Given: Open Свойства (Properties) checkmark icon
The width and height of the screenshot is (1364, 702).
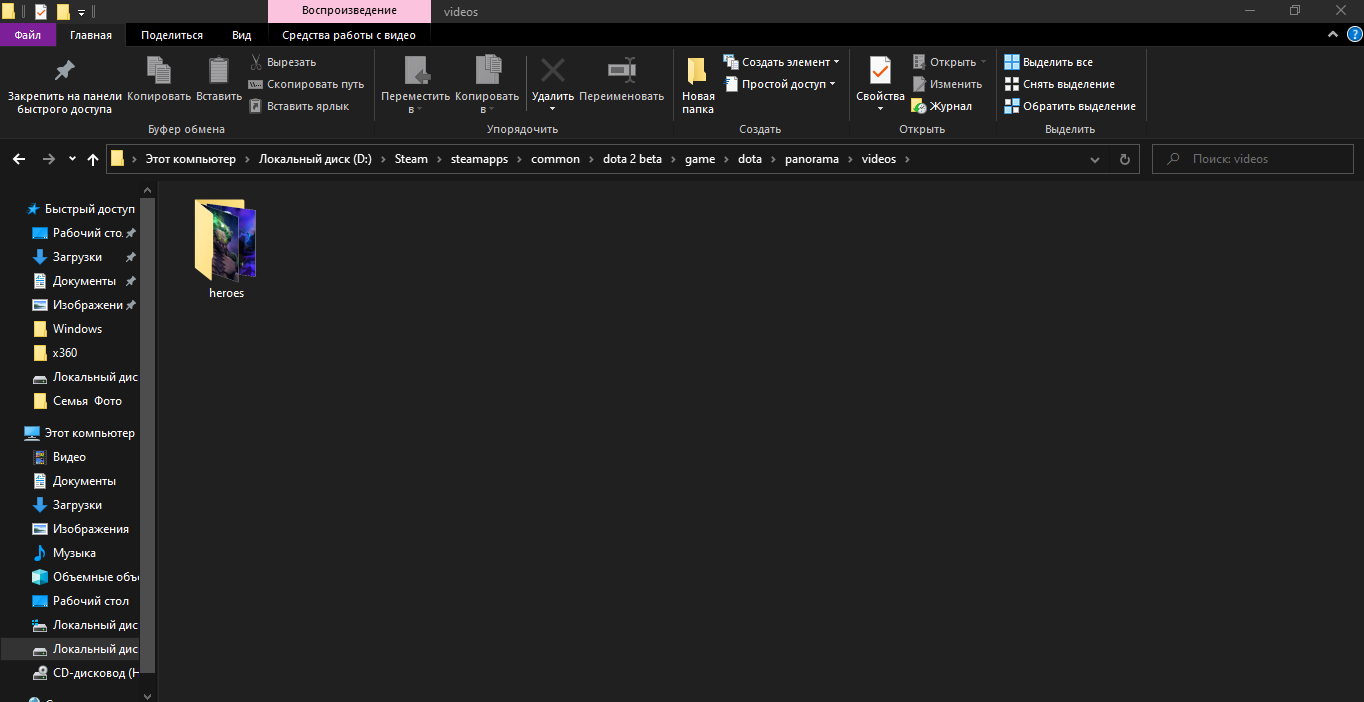Looking at the screenshot, I should tap(880, 71).
